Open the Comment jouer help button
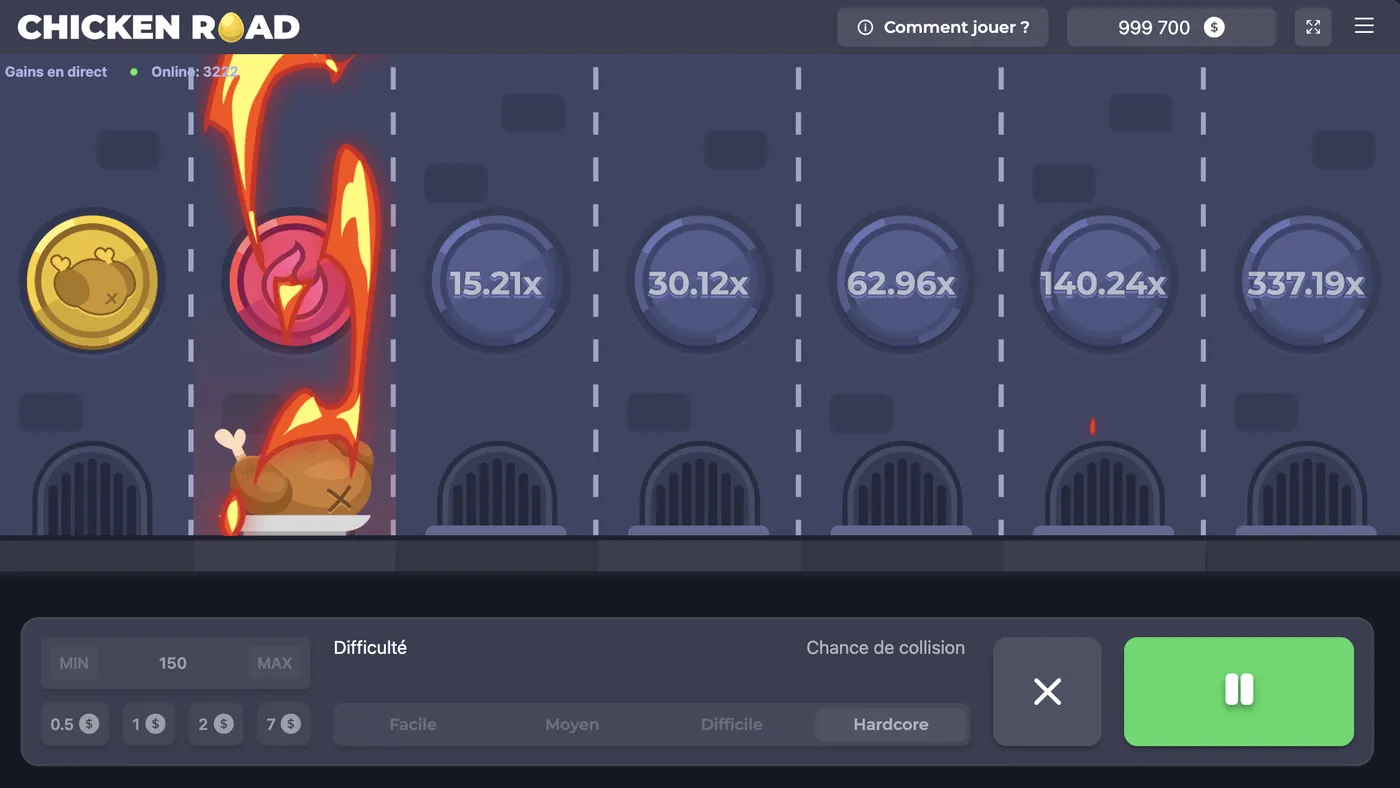This screenshot has width=1400, height=788. pyautogui.click(x=942, y=27)
